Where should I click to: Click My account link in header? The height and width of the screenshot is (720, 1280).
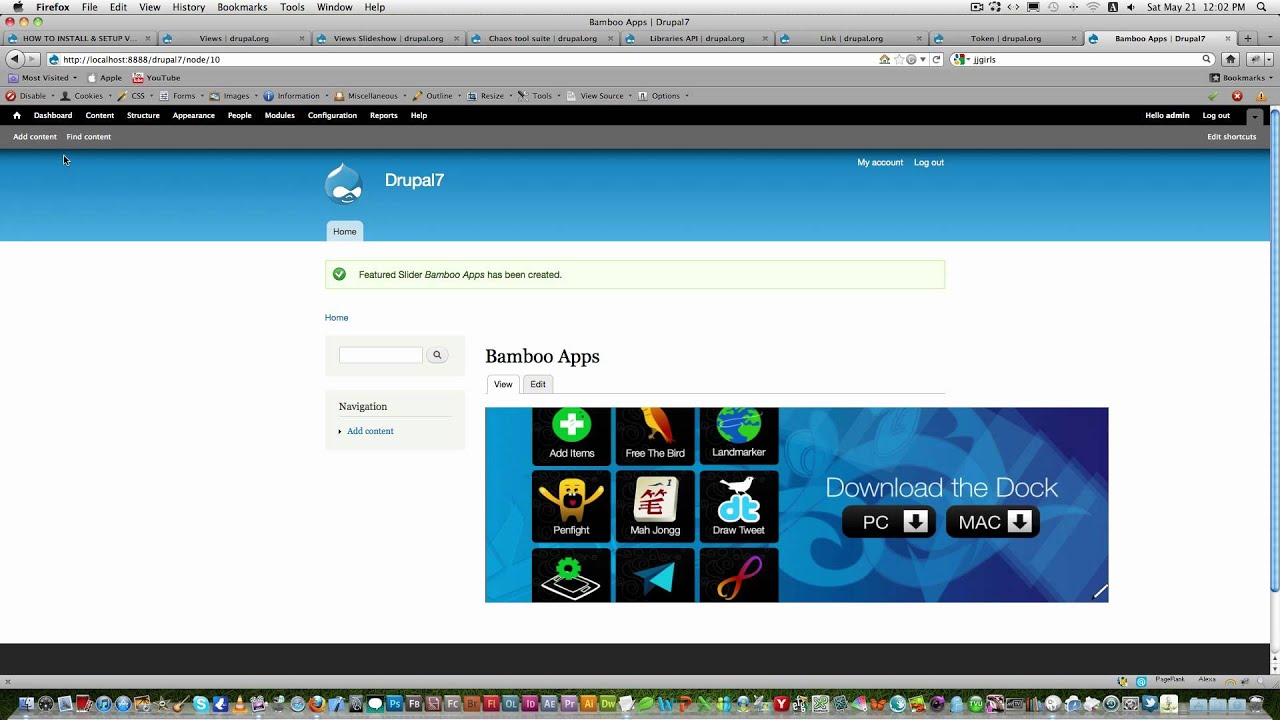(x=880, y=162)
